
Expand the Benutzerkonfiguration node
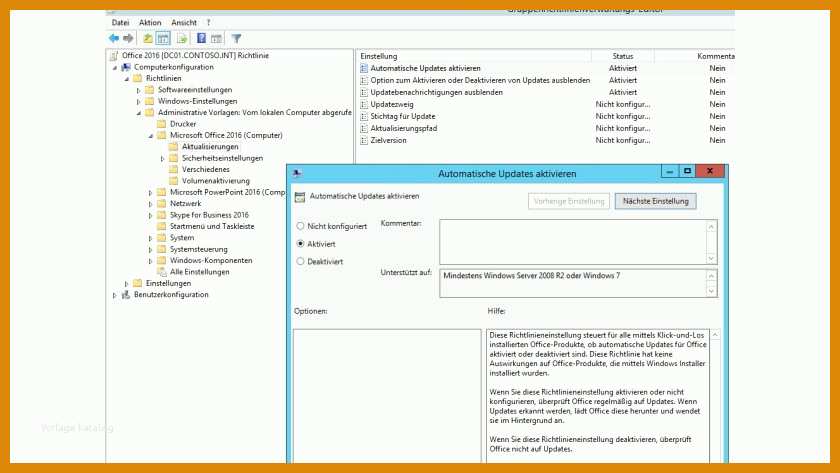[x=115, y=295]
